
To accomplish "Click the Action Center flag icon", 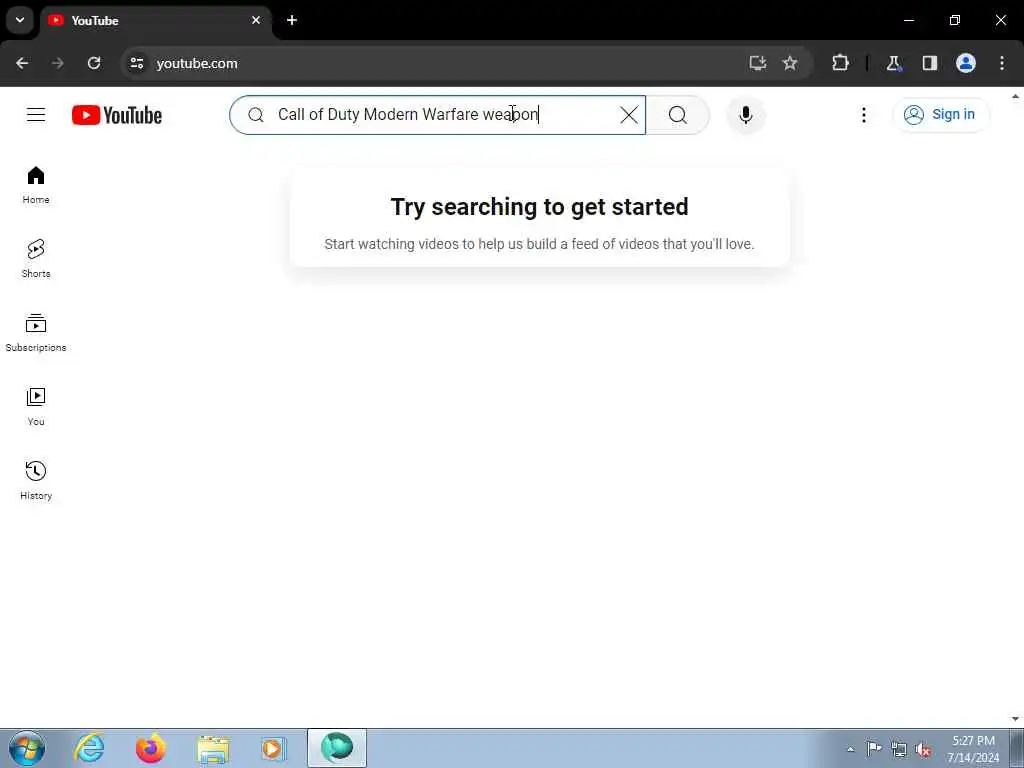I will pyautogui.click(x=874, y=748).
